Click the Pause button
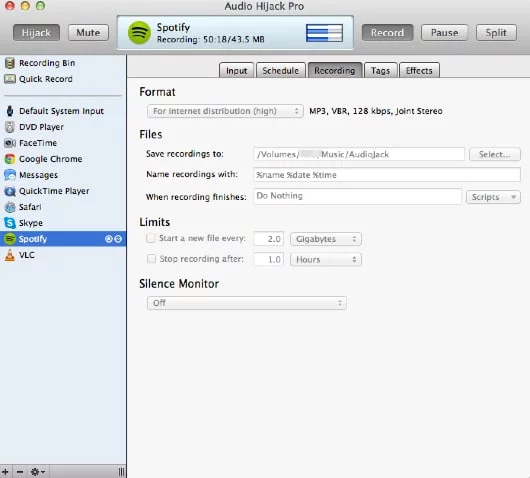Screen dimensions: 530x478 click(x=444, y=33)
